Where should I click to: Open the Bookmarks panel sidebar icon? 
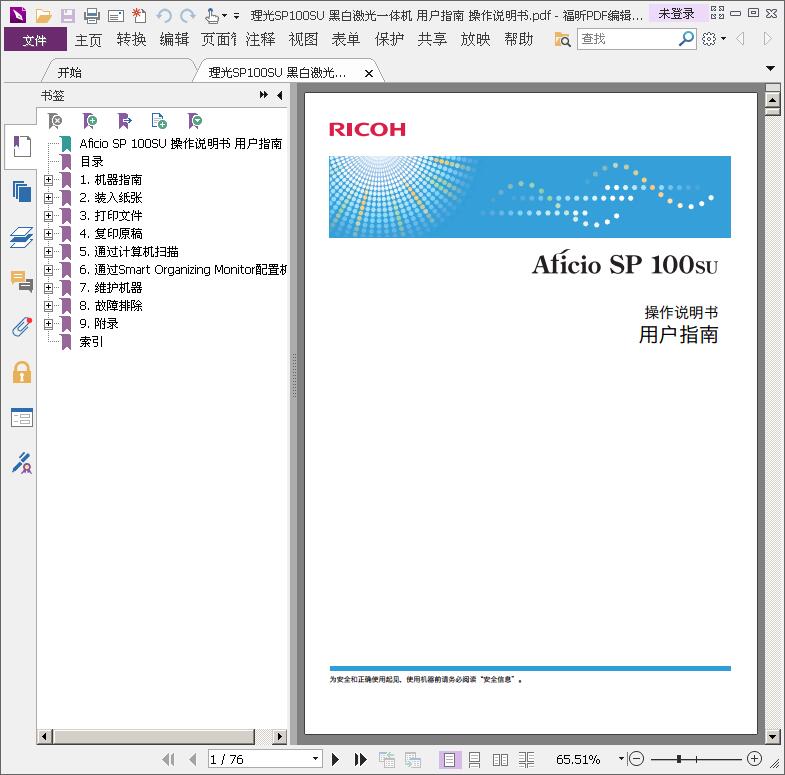(22, 146)
